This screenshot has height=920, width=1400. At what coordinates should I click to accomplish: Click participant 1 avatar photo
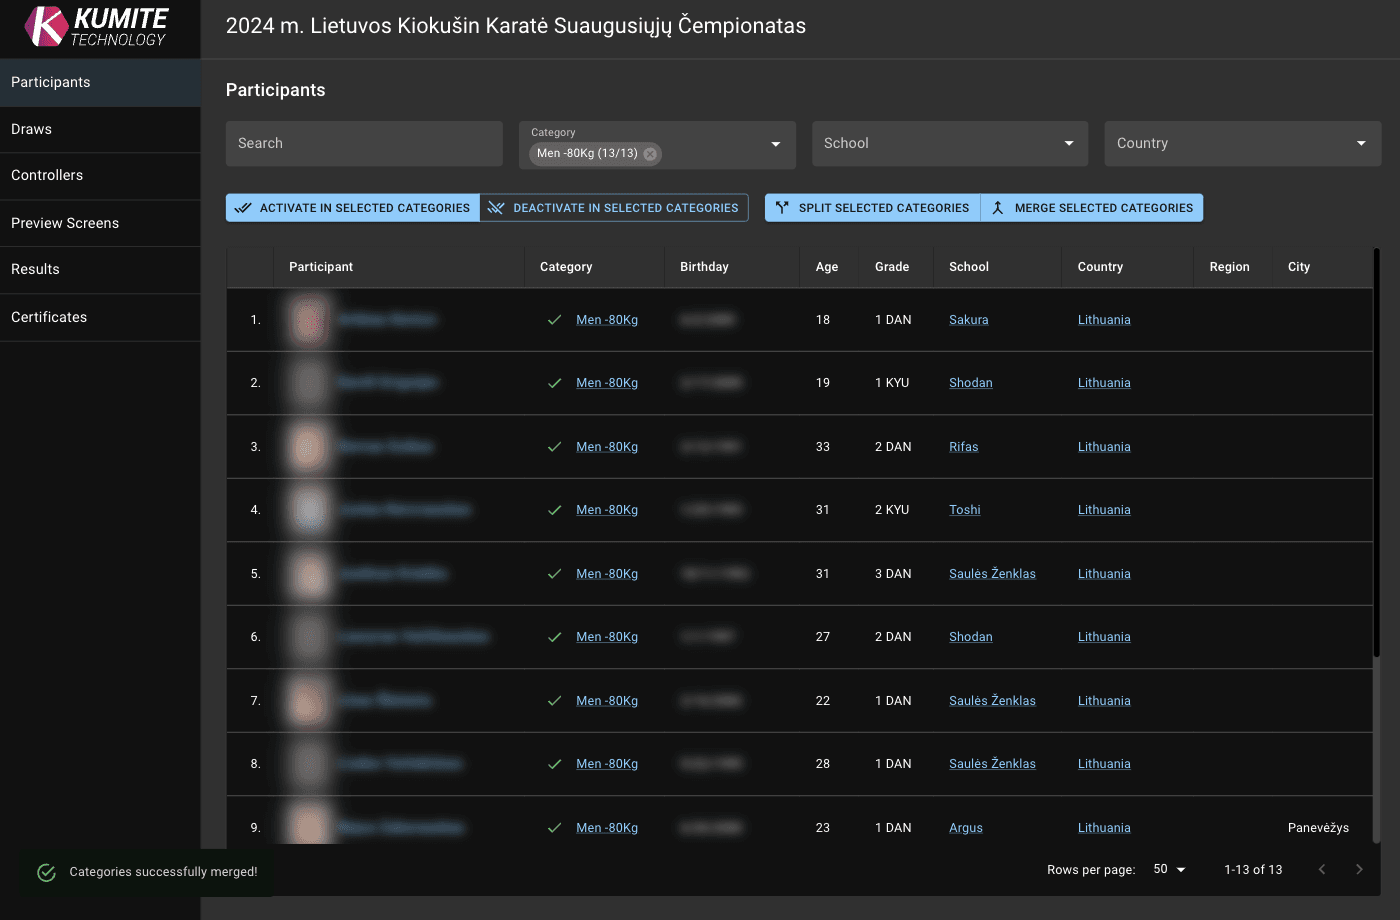pos(309,320)
